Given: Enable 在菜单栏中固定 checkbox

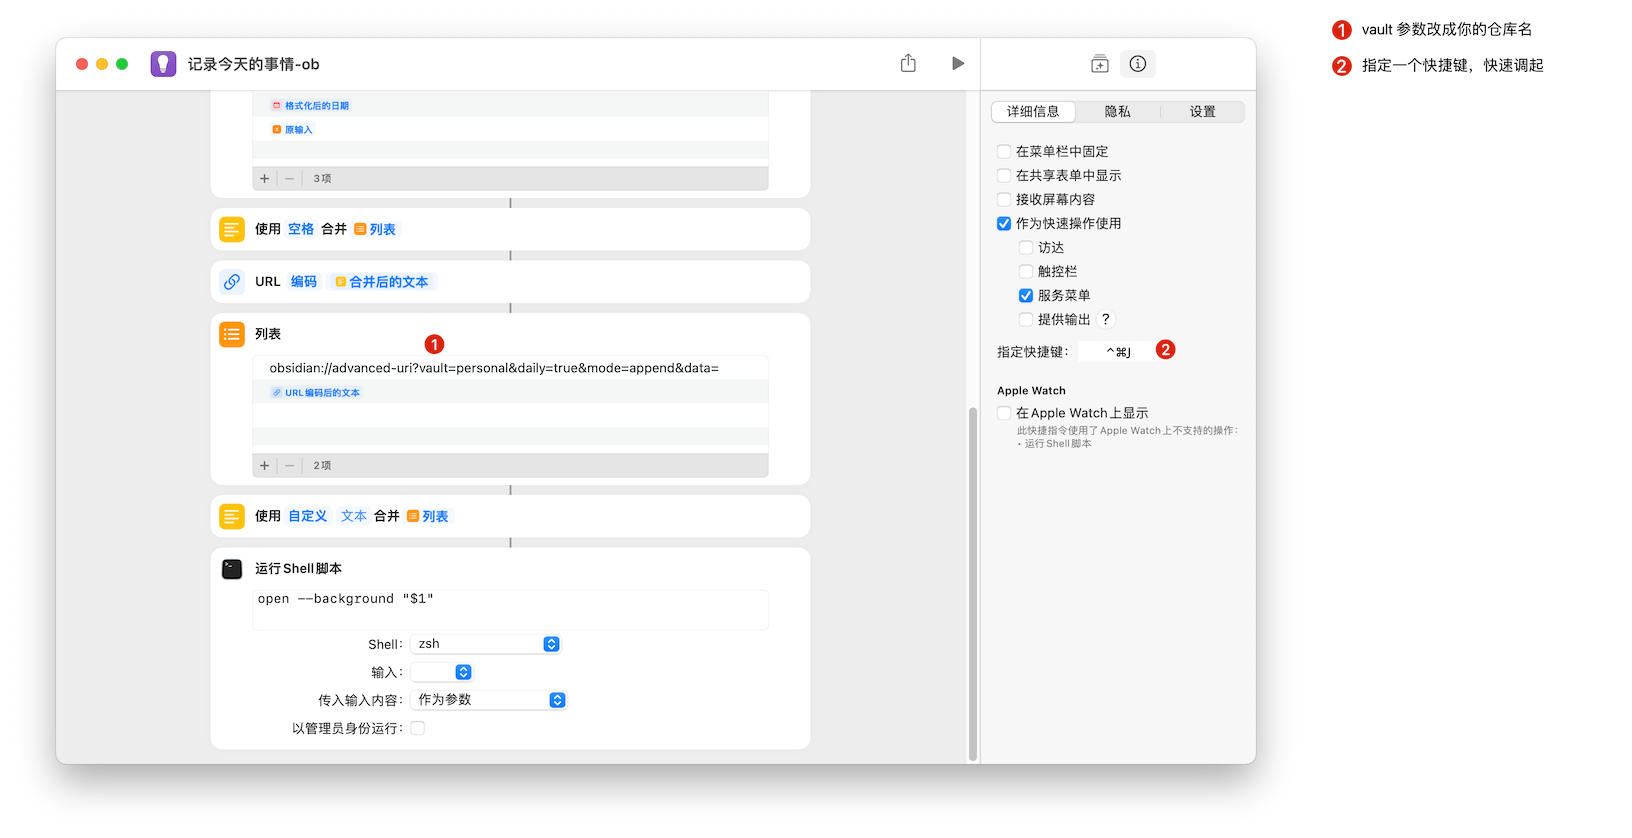Looking at the screenshot, I should (x=1004, y=152).
